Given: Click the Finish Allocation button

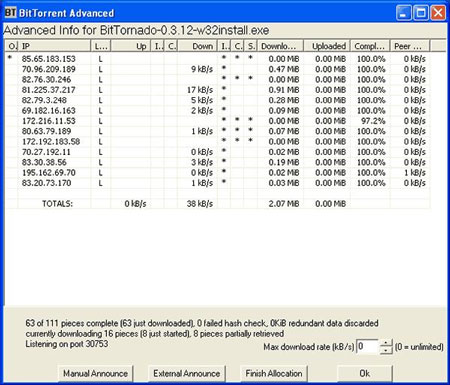Looking at the screenshot, I should (274, 373).
